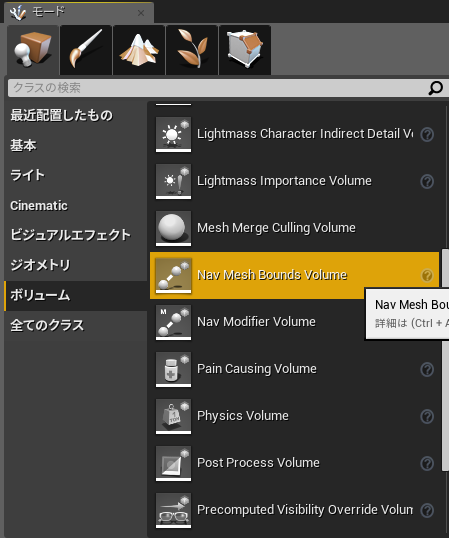Select Post Process Volume text
Screen dimensions: 449x538
coord(258,463)
